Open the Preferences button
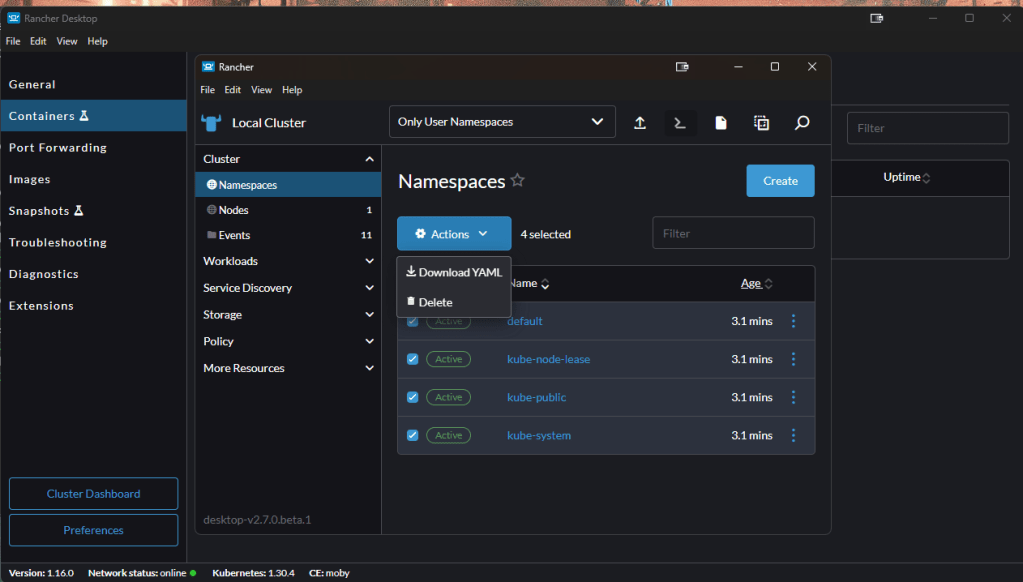 (x=93, y=530)
